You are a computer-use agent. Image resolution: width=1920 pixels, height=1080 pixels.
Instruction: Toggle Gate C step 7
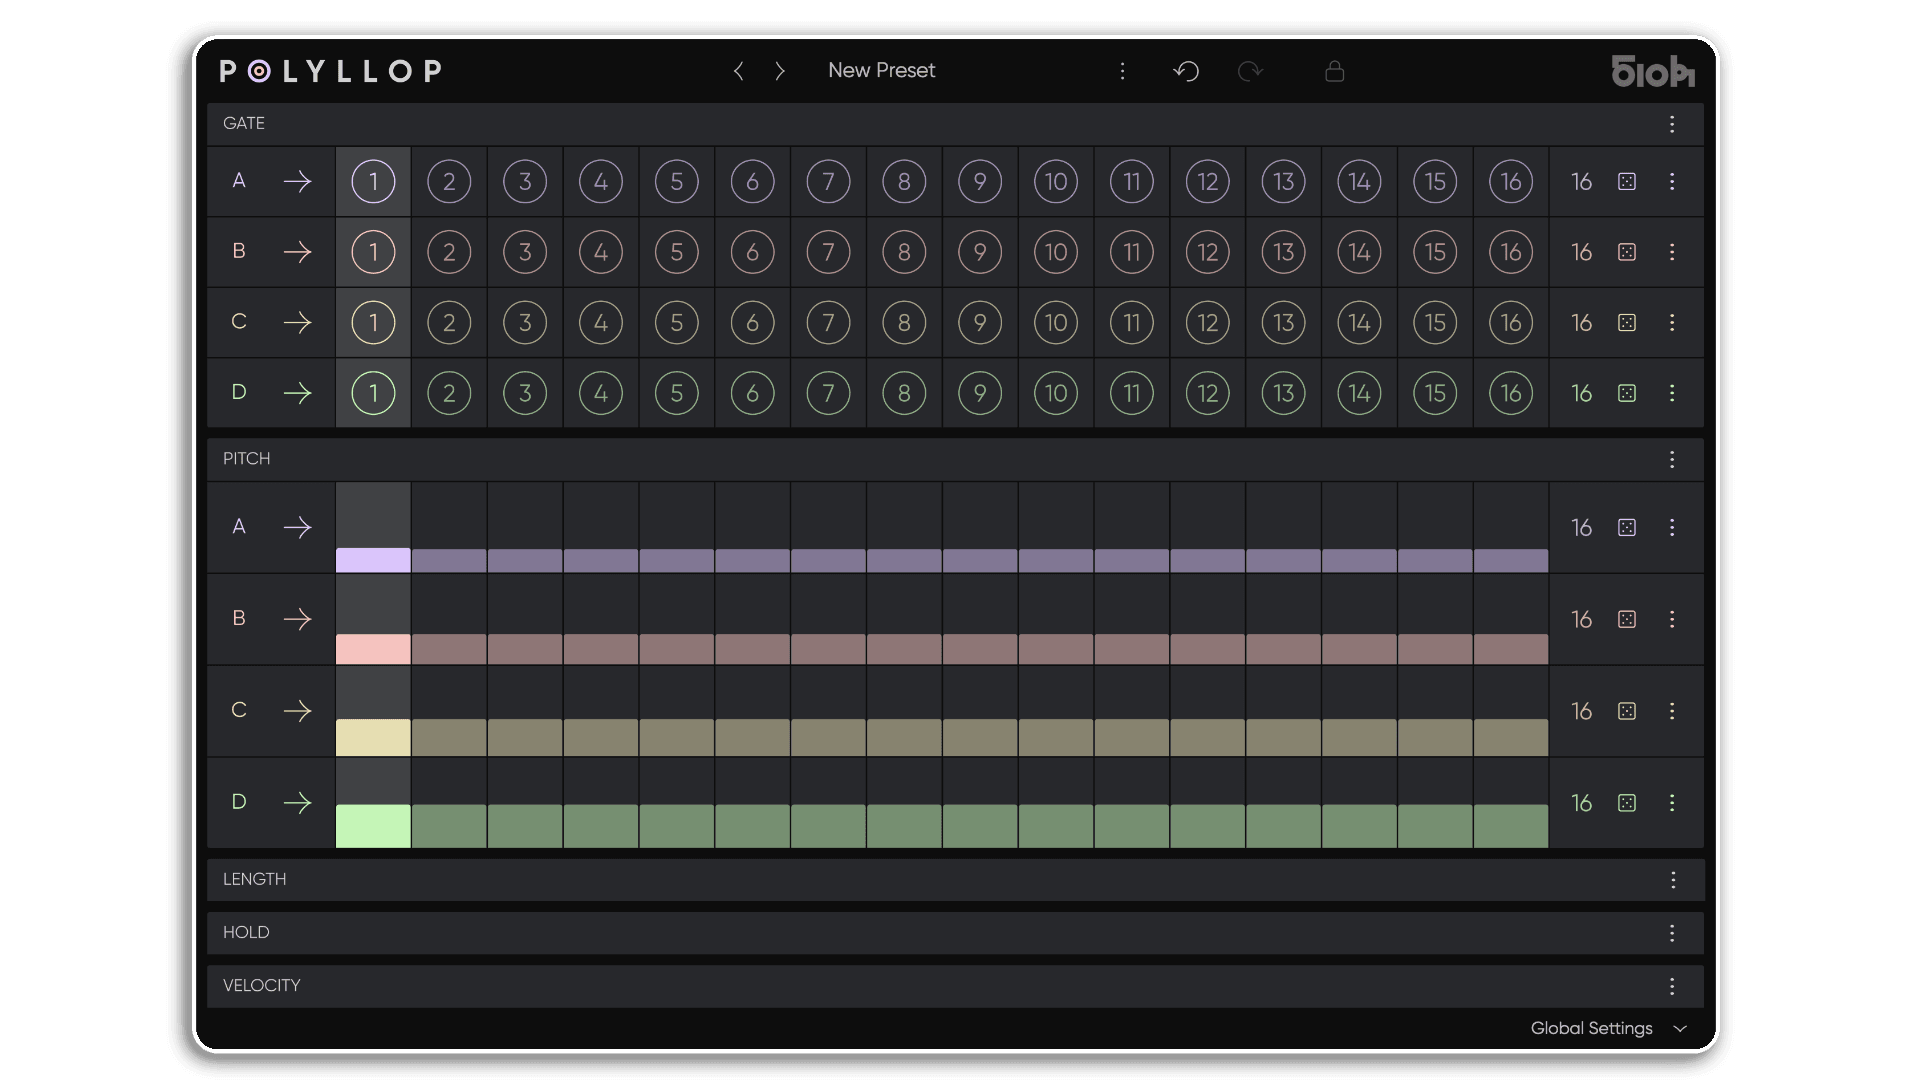point(828,323)
